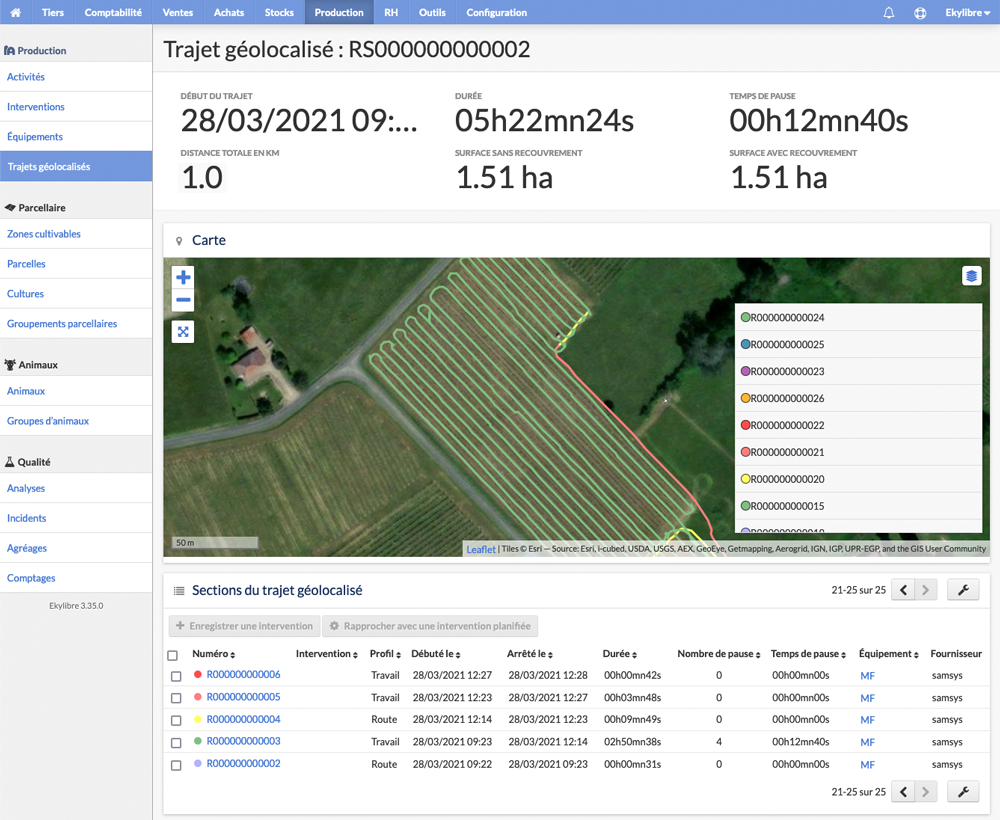The image size is (1000, 820).
Task: Click purple swatch for R000000000023 in legend
Action: point(745,371)
